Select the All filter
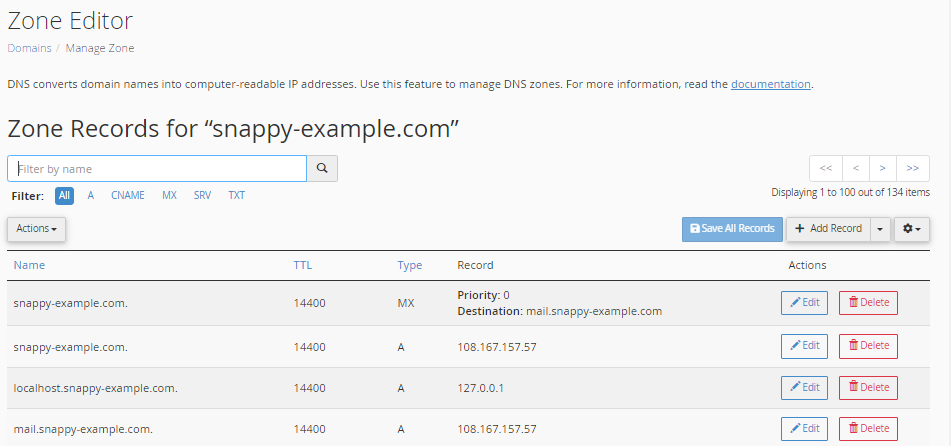Screen dimensions: 951x446 pyautogui.click(x=64, y=195)
